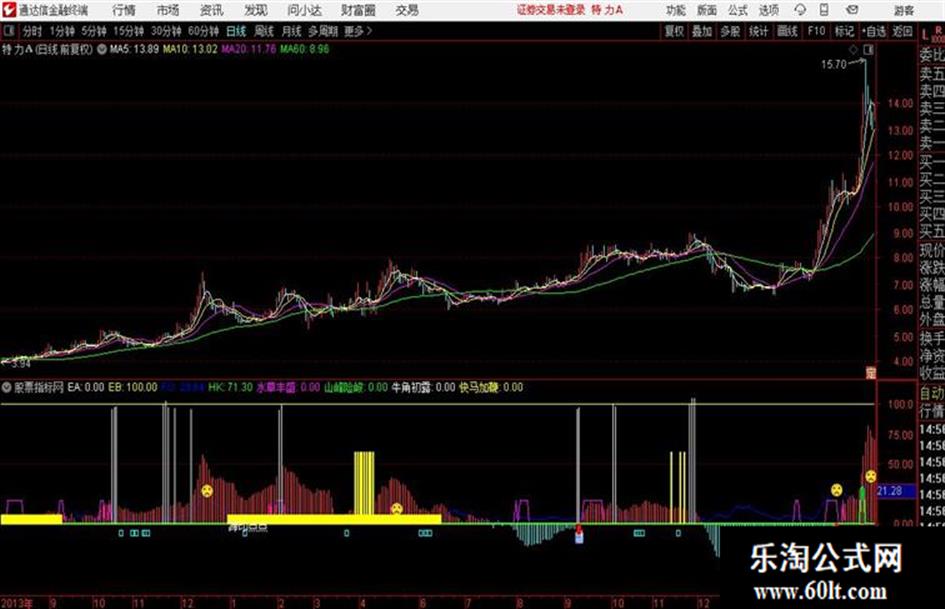
Task: Open the 市场 menu
Action: pos(168,10)
